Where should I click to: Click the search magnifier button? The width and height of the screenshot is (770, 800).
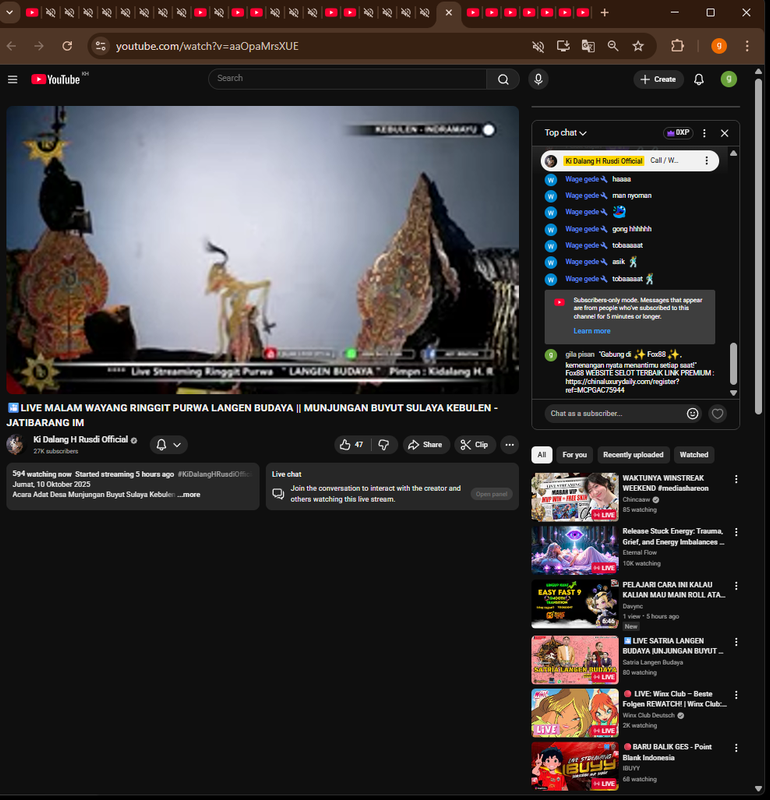503,79
